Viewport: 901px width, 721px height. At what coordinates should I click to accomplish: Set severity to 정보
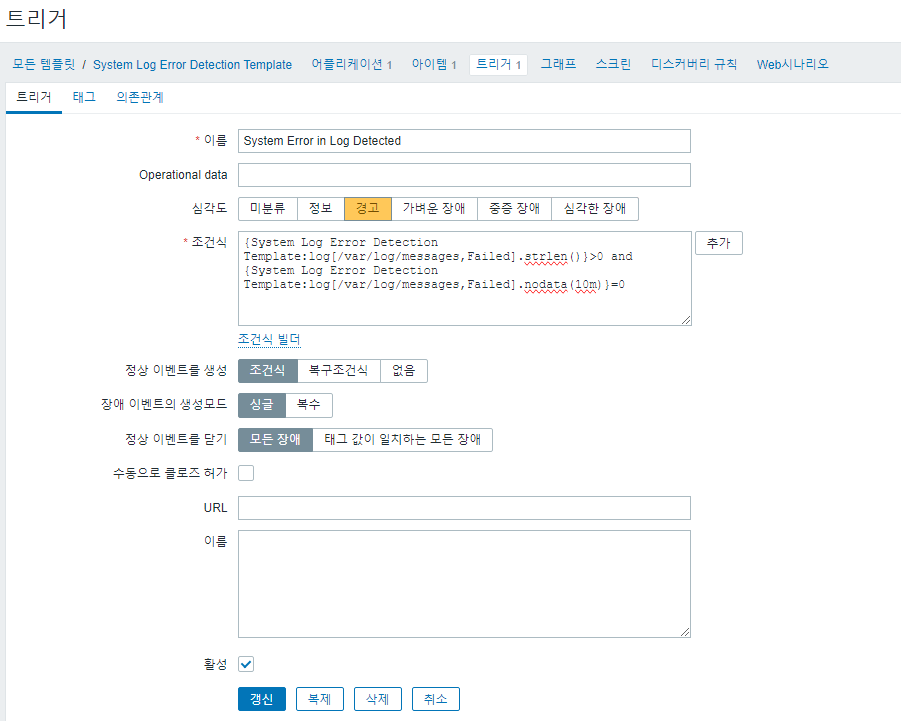pos(321,209)
